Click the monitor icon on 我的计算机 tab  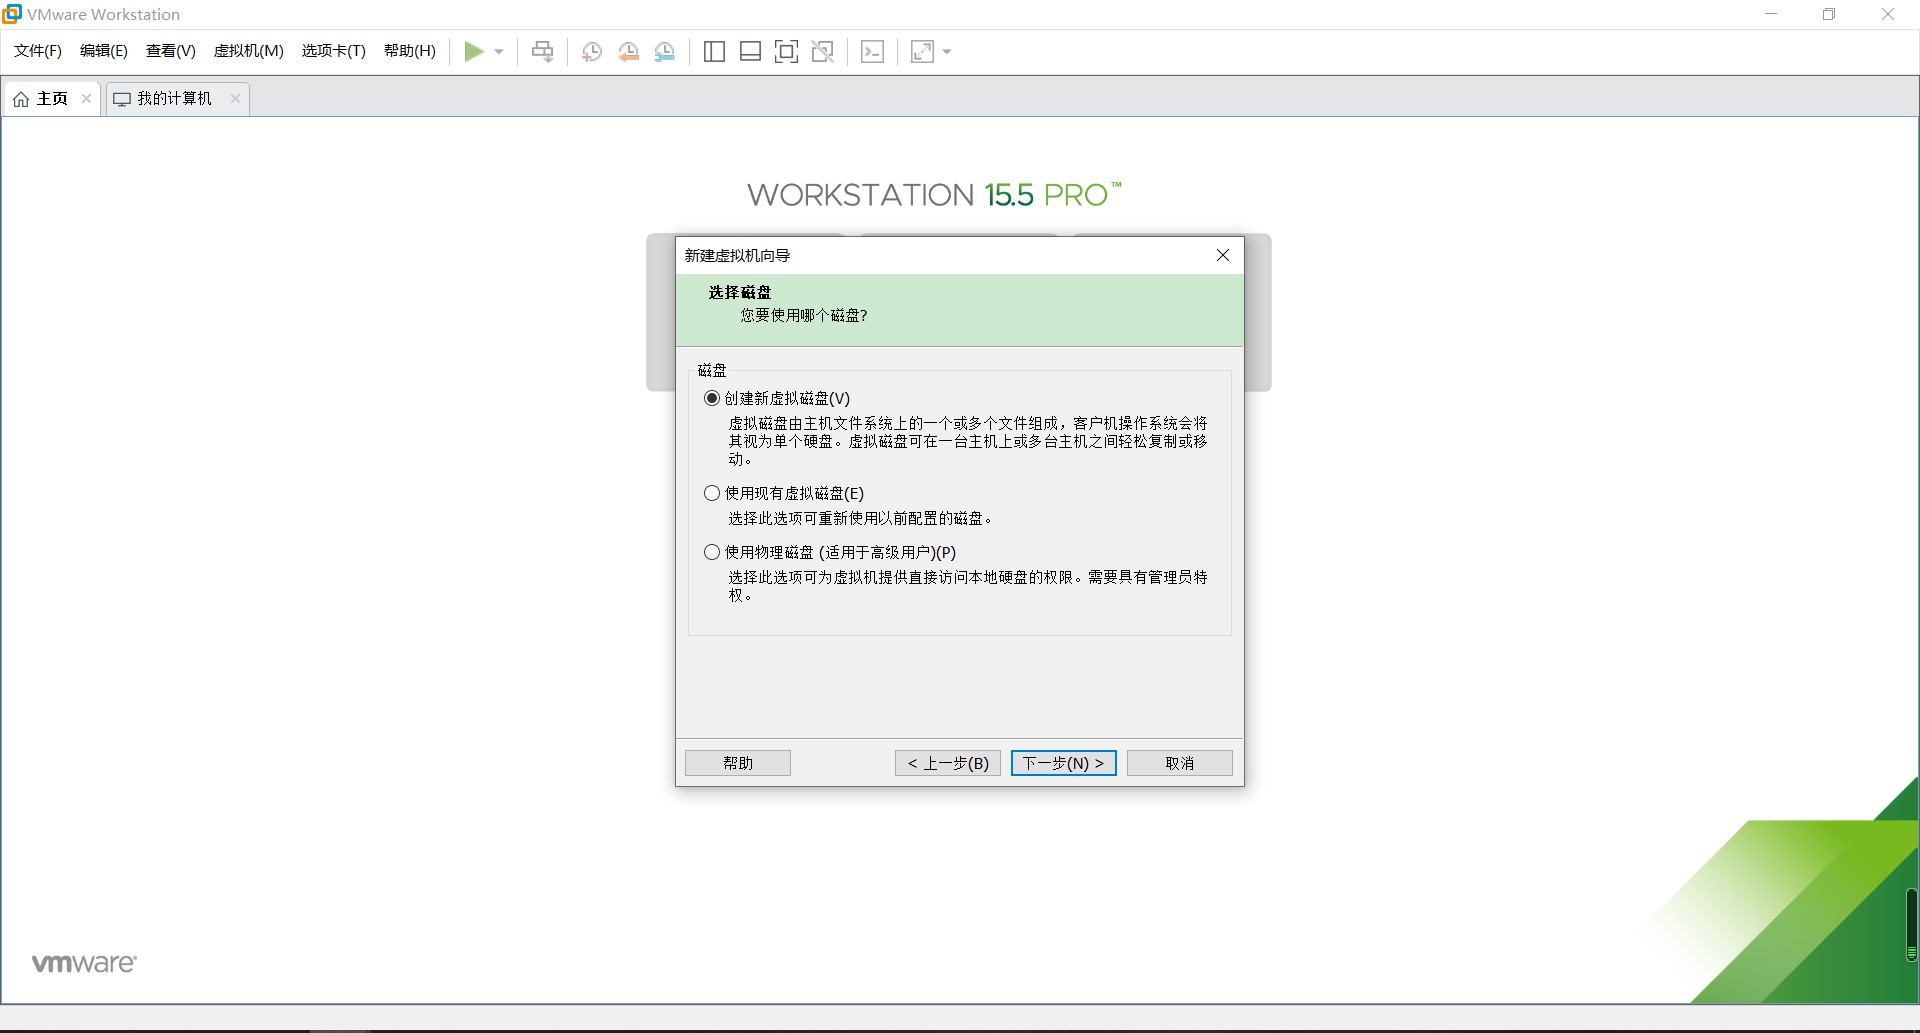(x=122, y=99)
